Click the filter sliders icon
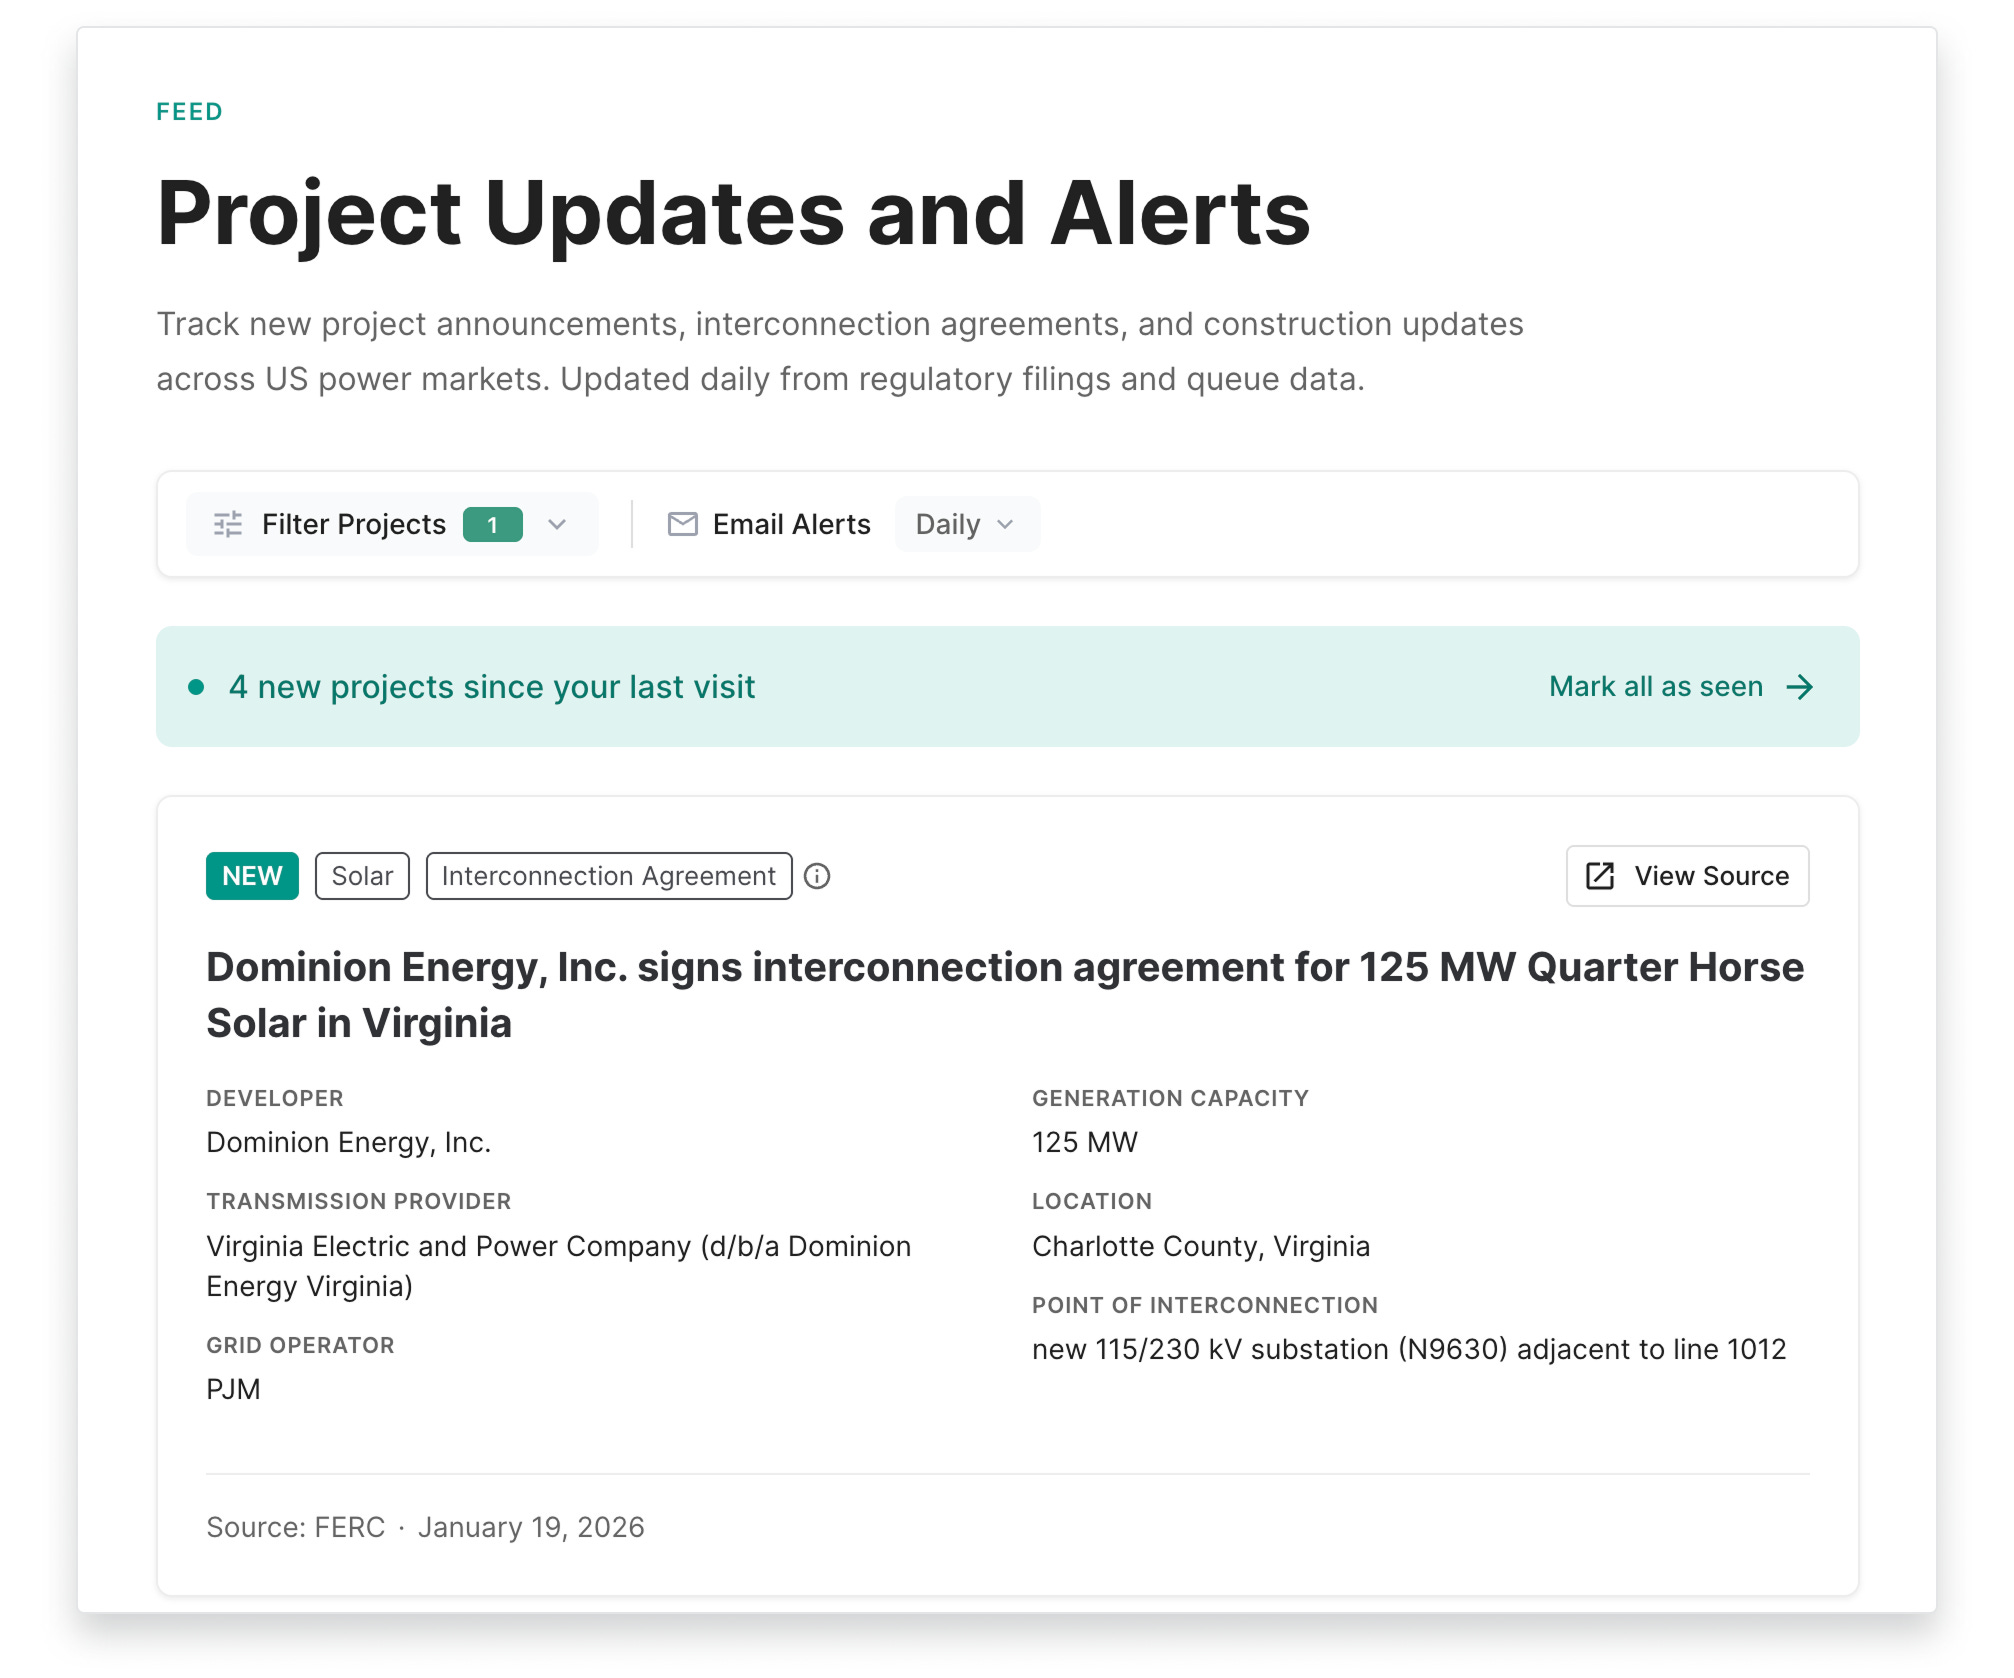The image size is (2014, 1678). point(228,524)
